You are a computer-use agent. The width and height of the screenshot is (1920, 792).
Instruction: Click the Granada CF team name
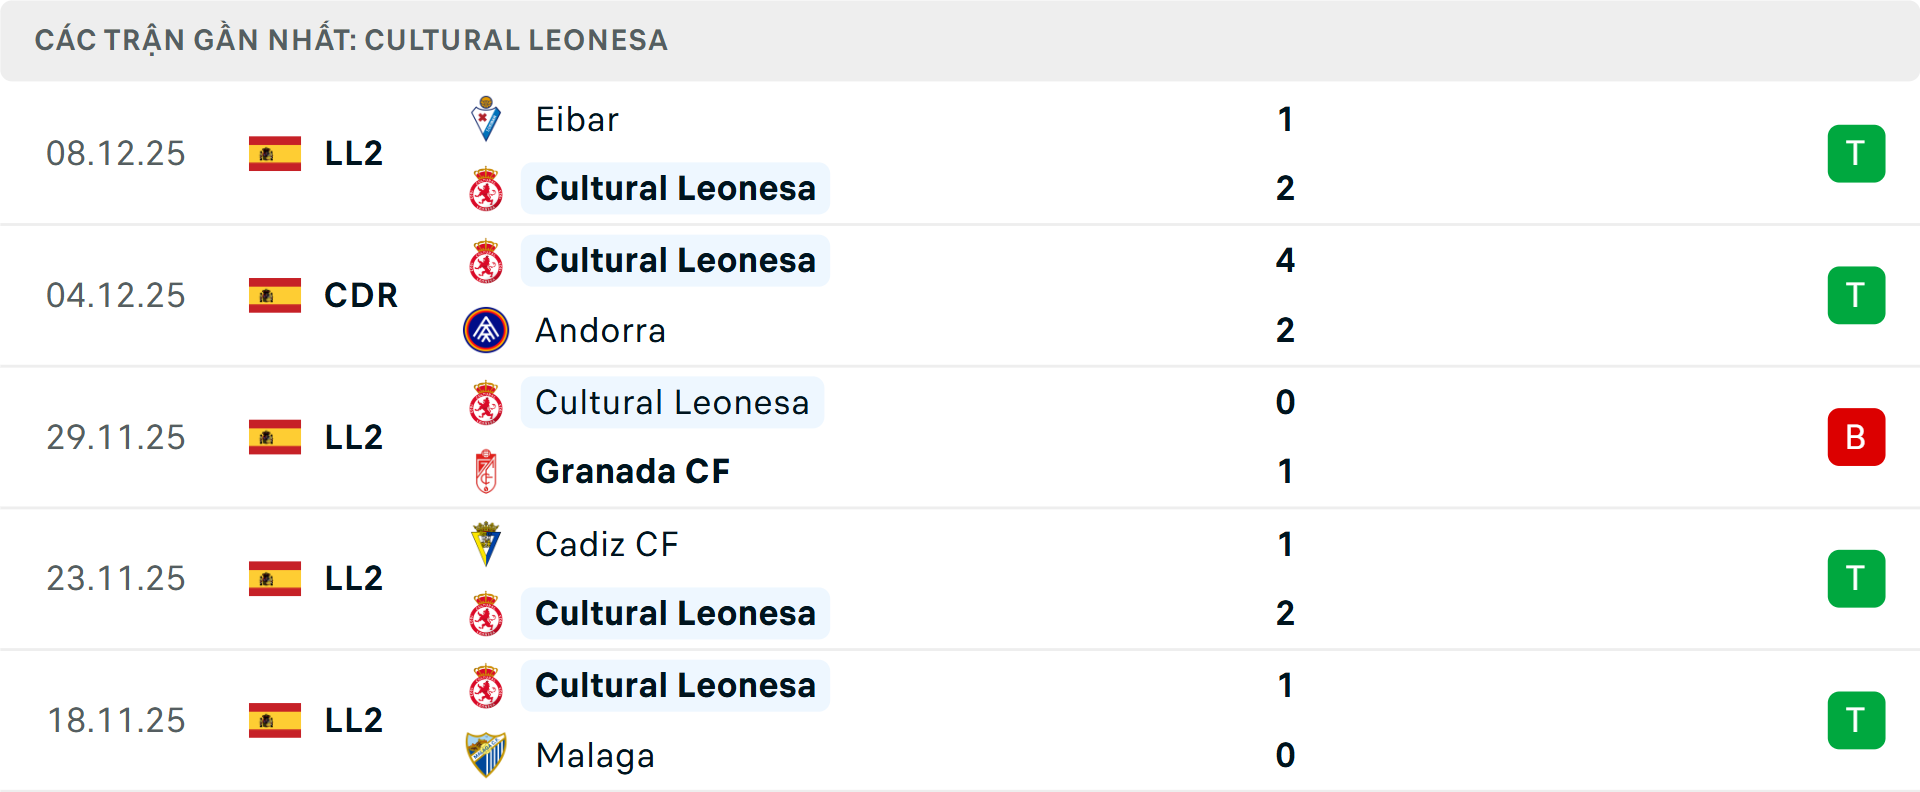pos(632,471)
